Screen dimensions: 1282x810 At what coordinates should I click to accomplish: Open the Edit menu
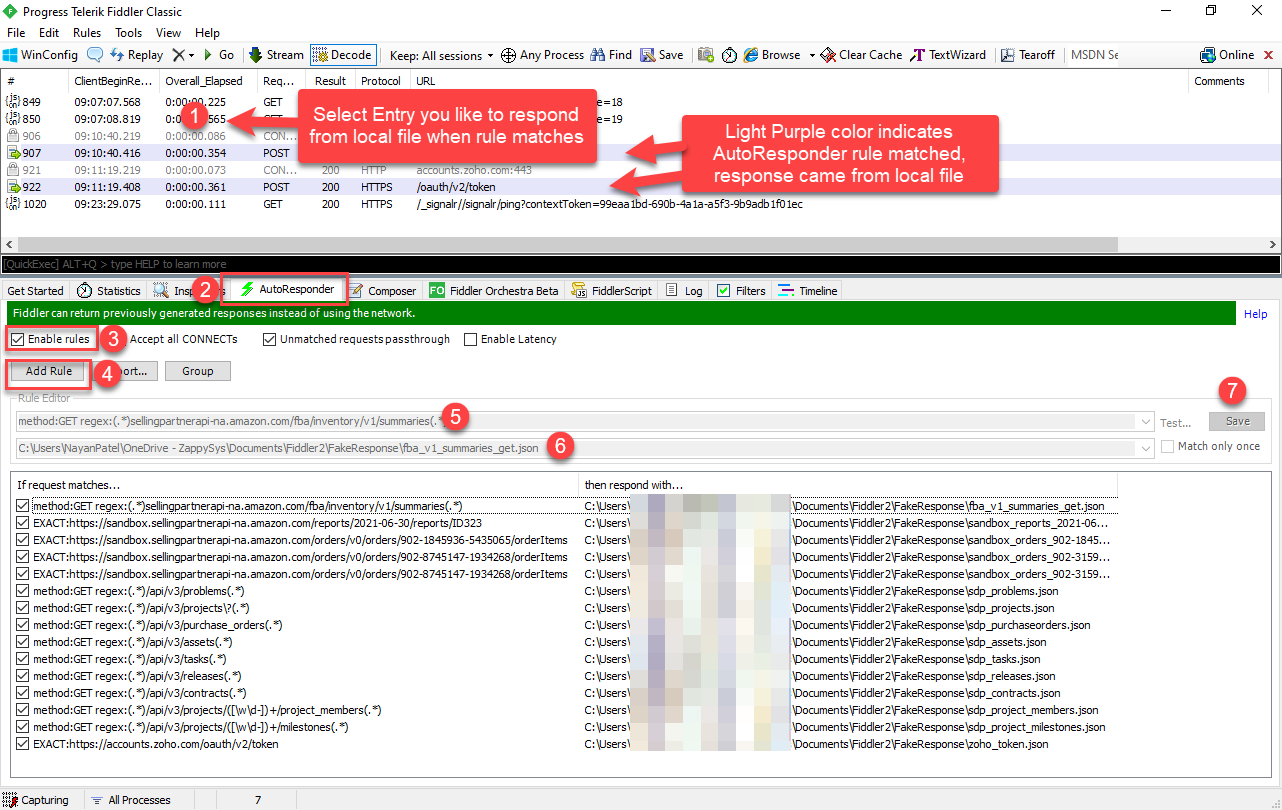point(49,33)
